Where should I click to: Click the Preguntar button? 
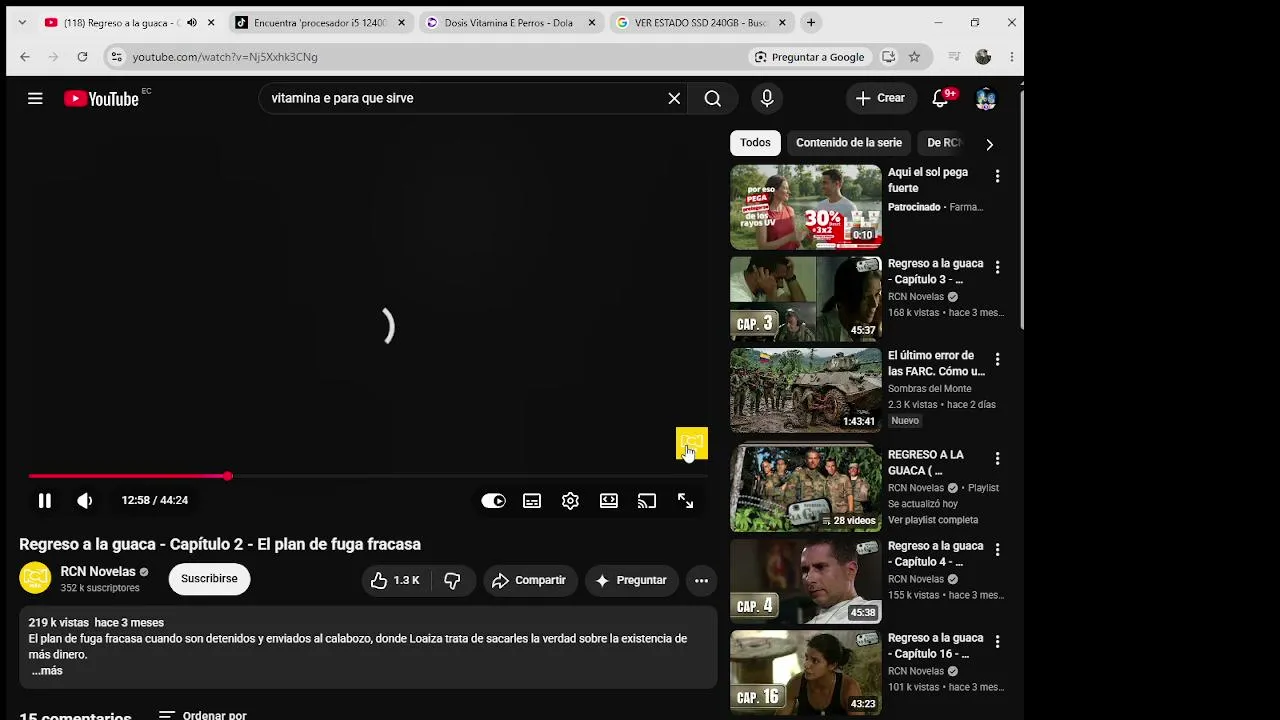pyautogui.click(x=631, y=580)
